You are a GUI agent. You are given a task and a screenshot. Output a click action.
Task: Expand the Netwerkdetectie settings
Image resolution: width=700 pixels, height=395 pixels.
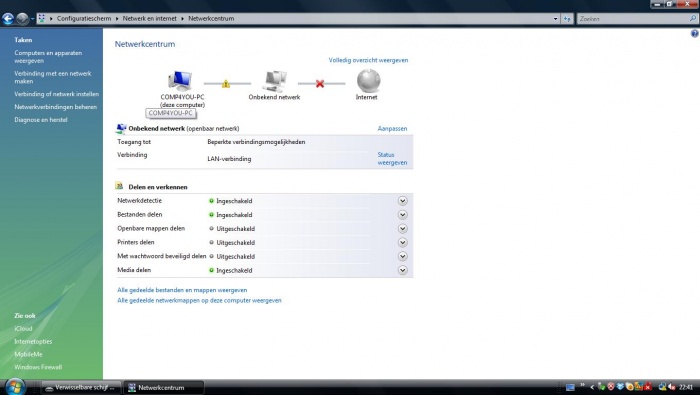(402, 201)
